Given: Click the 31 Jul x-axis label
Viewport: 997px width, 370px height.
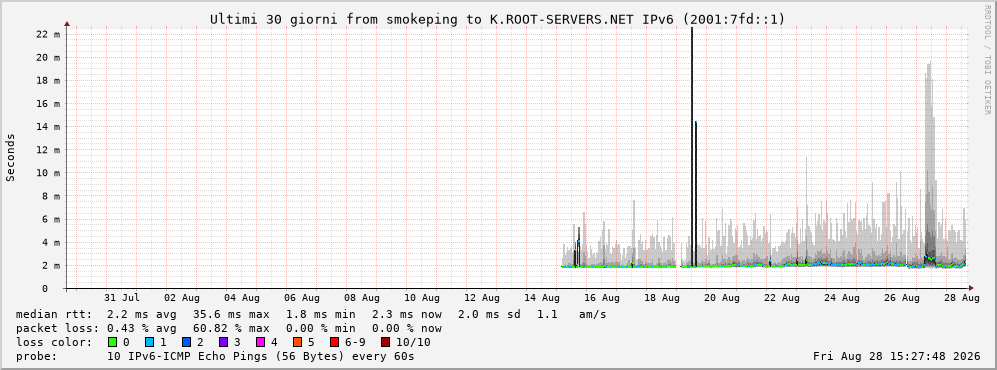Looking at the screenshot, I should (x=121, y=297).
